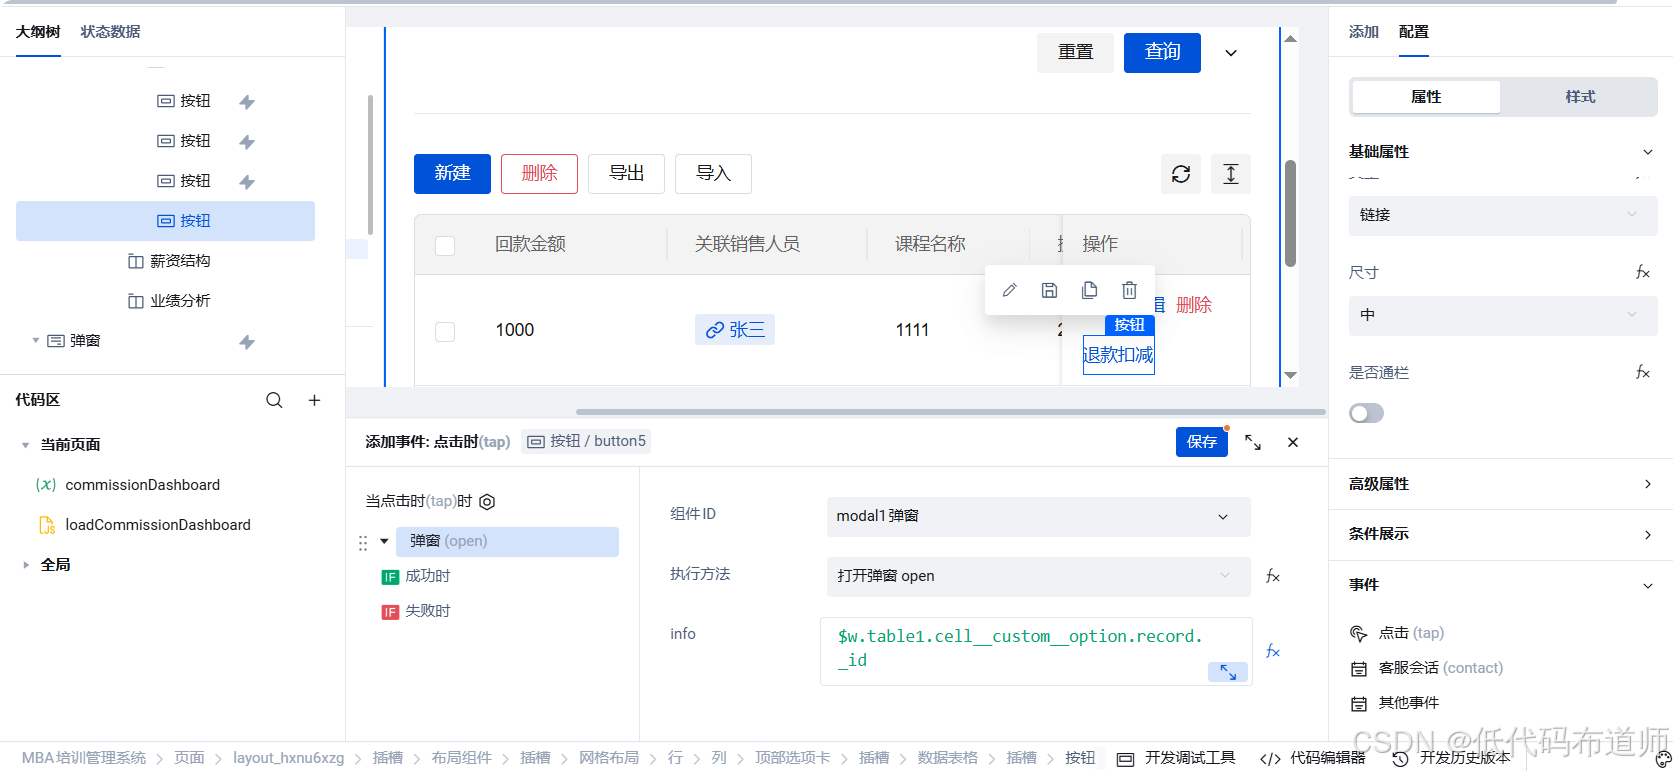
Task: Toggle the 是否通栏 switch
Action: coord(1366,413)
